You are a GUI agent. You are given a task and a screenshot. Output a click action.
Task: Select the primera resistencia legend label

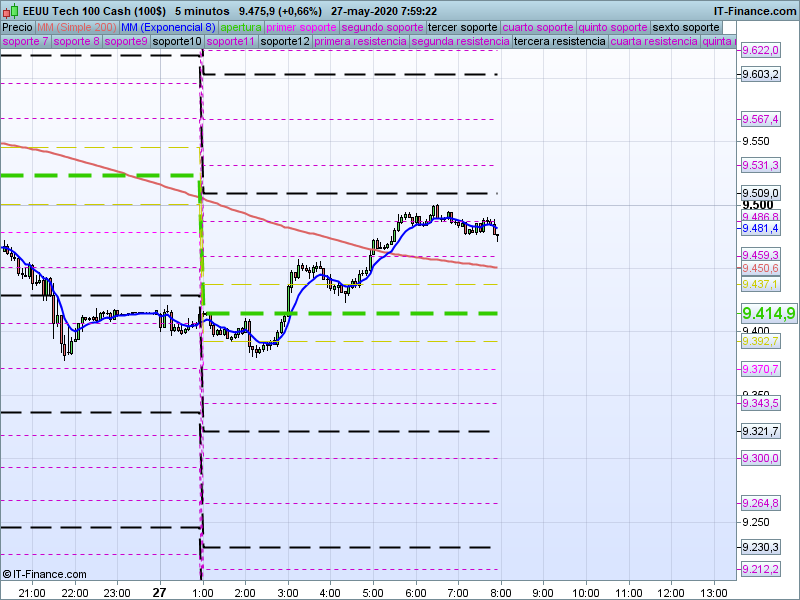click(x=359, y=42)
